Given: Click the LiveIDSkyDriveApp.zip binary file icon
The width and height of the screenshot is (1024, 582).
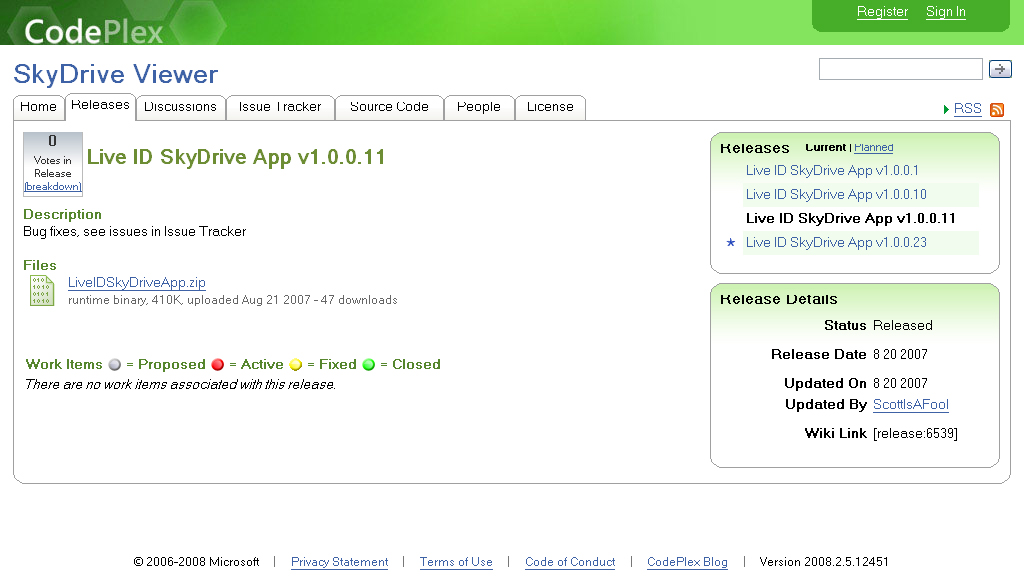Looking at the screenshot, I should (42, 291).
